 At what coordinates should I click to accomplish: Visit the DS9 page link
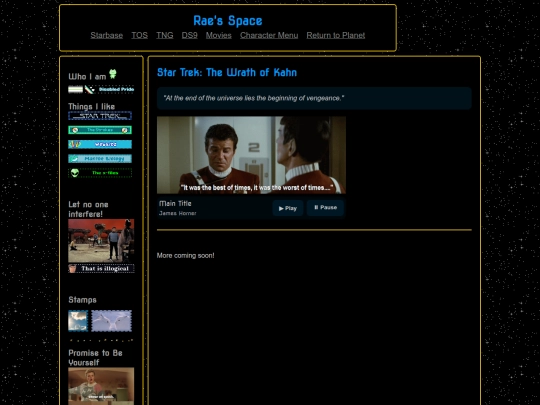click(x=189, y=35)
